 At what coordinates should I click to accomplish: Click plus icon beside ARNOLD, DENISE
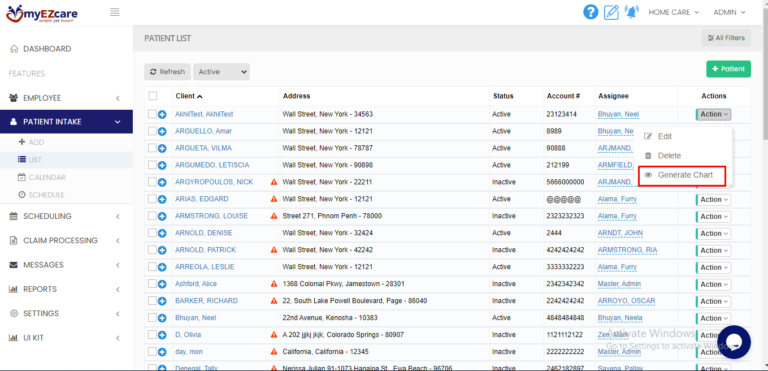[162, 233]
